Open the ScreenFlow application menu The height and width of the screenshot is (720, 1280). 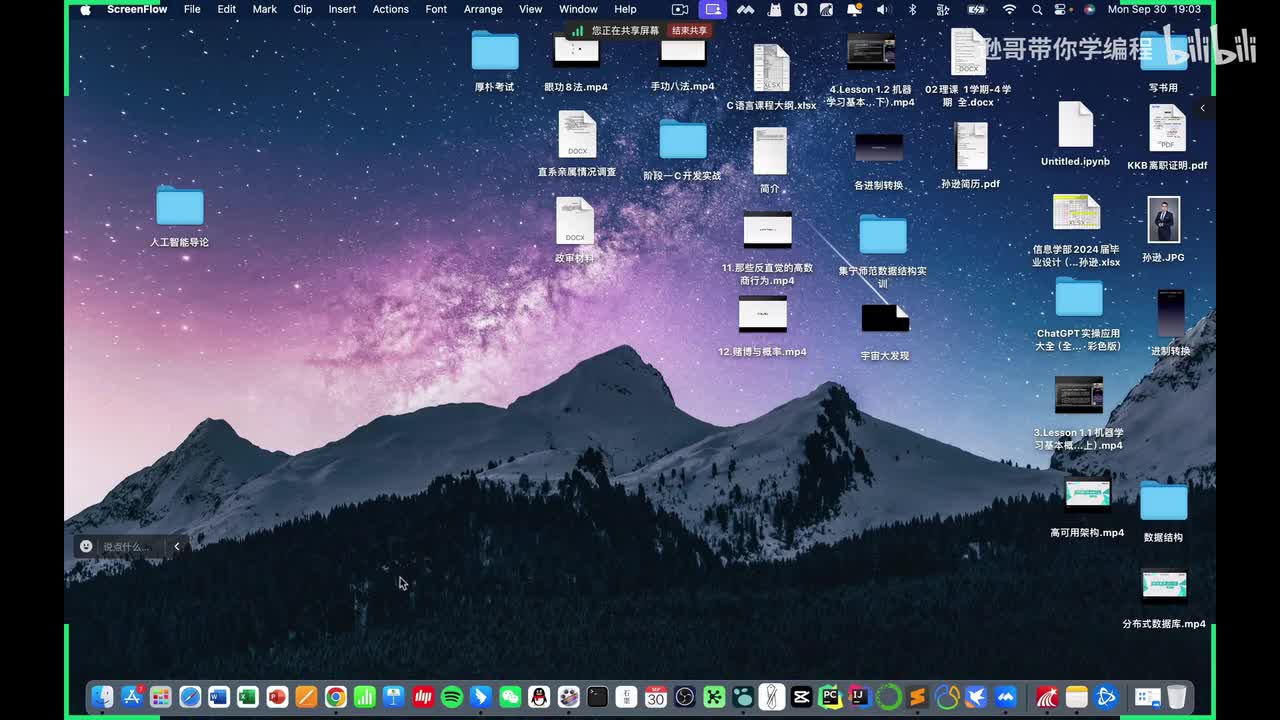click(138, 9)
